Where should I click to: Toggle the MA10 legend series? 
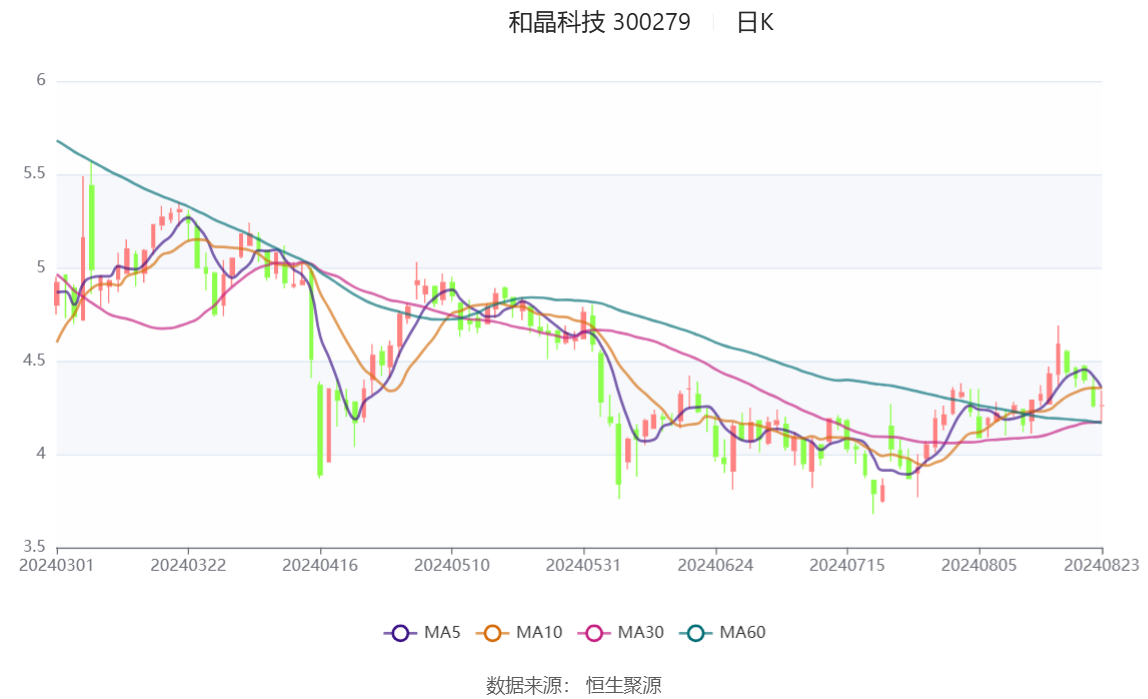pyautogui.click(x=519, y=632)
